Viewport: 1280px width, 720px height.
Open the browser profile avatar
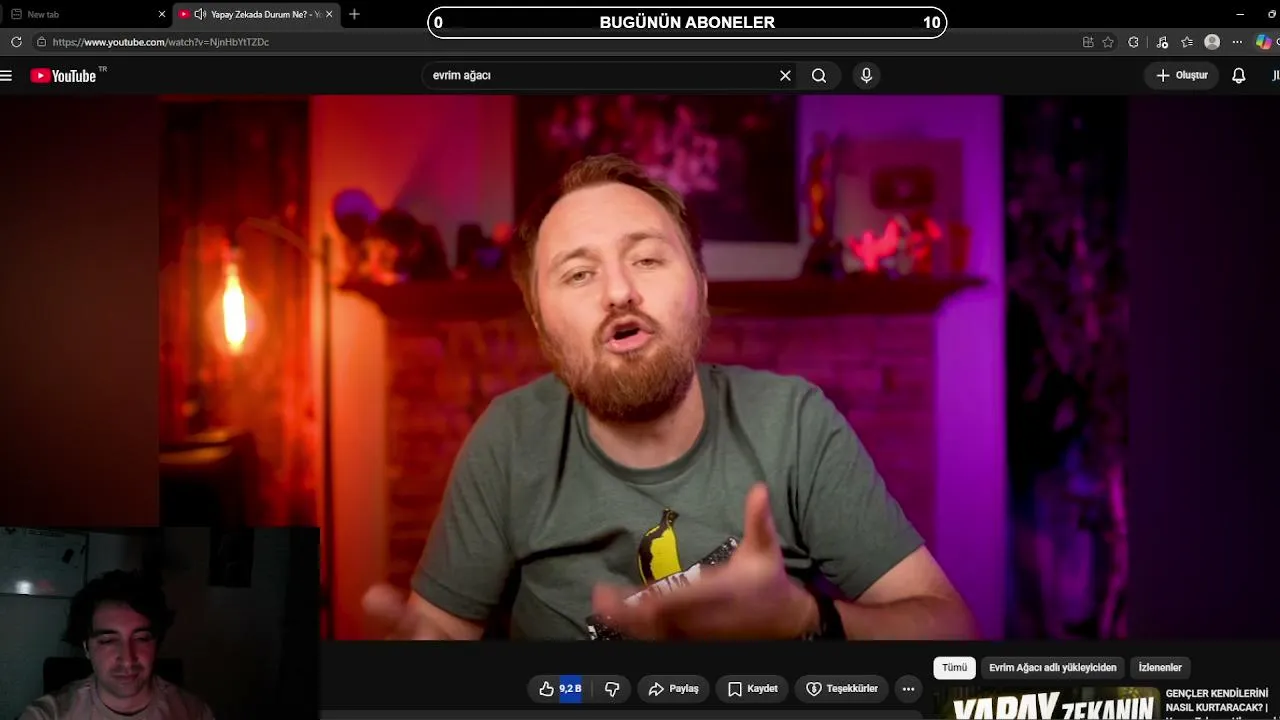(1212, 42)
